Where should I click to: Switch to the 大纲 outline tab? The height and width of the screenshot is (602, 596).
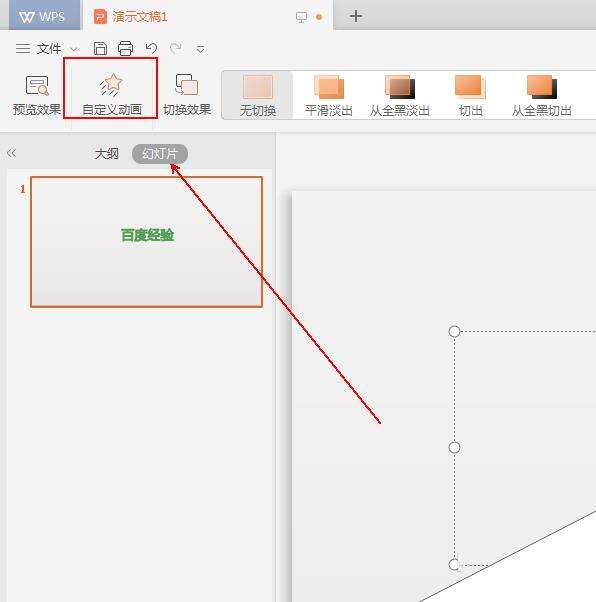click(106, 154)
